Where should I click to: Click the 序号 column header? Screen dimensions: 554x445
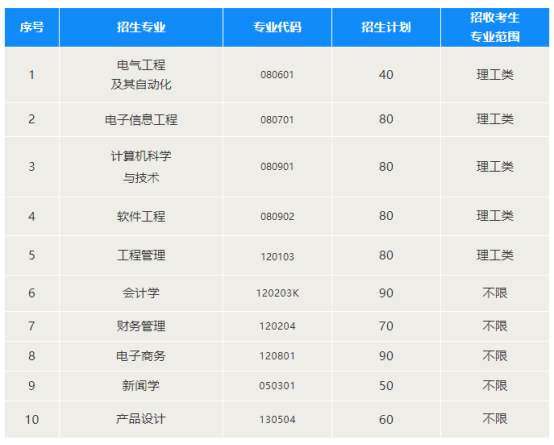coord(32,27)
